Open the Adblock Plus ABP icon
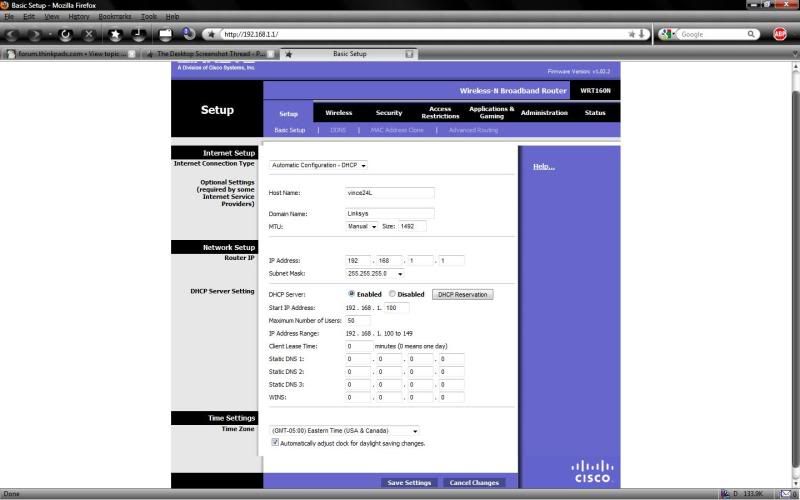 [x=780, y=34]
